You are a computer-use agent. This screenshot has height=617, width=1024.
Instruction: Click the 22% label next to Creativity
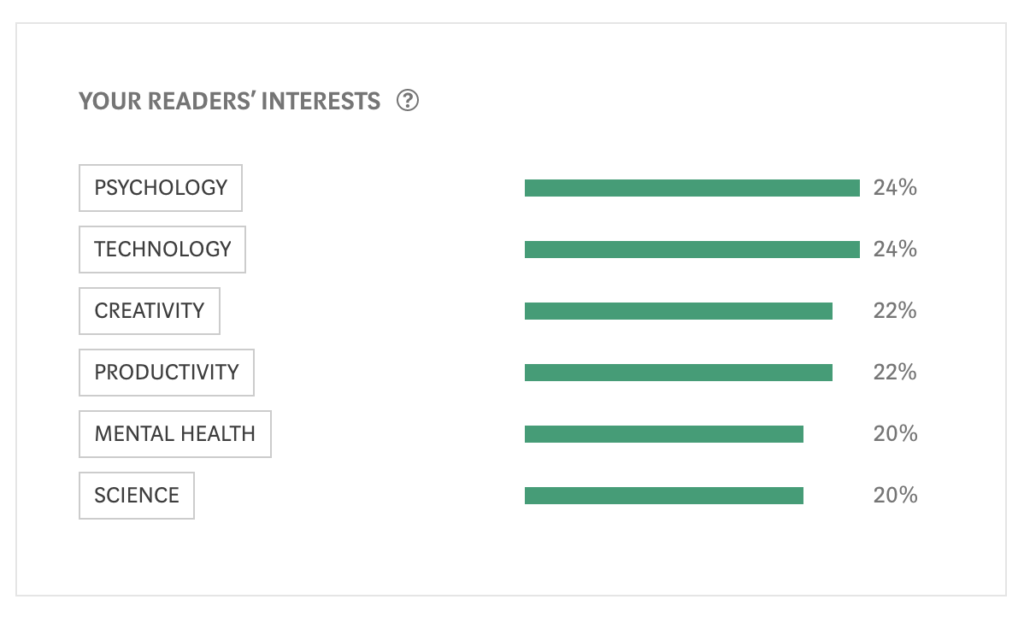pos(895,311)
